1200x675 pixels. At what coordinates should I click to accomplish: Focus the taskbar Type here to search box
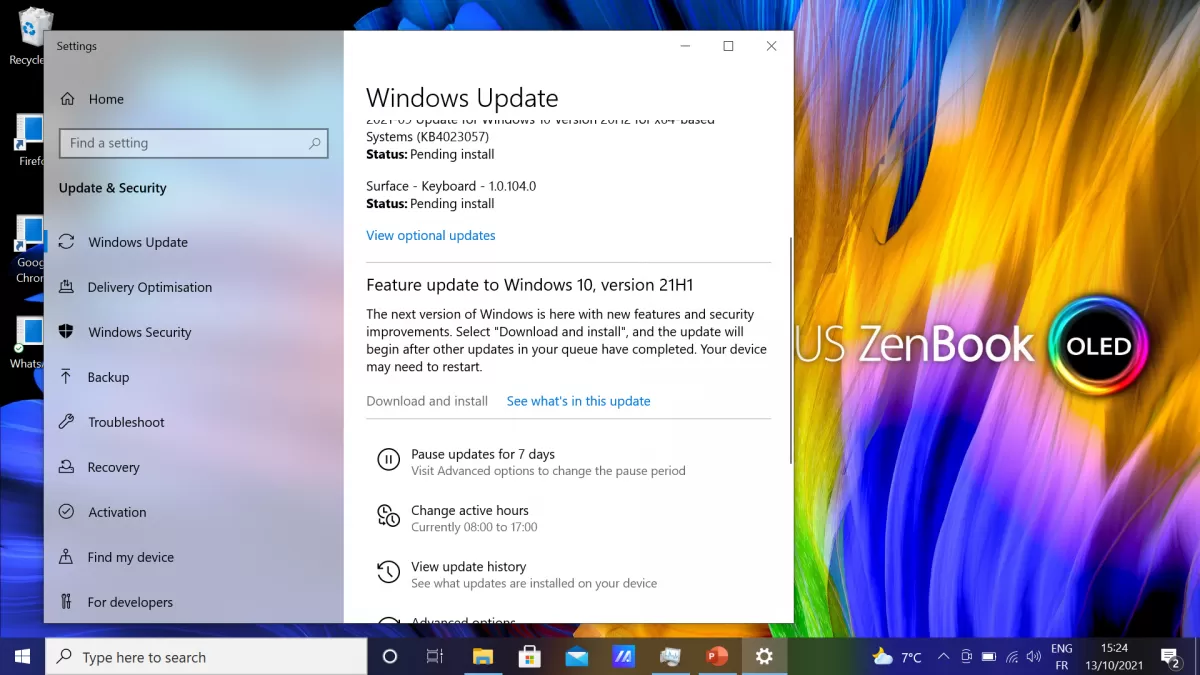click(x=206, y=657)
